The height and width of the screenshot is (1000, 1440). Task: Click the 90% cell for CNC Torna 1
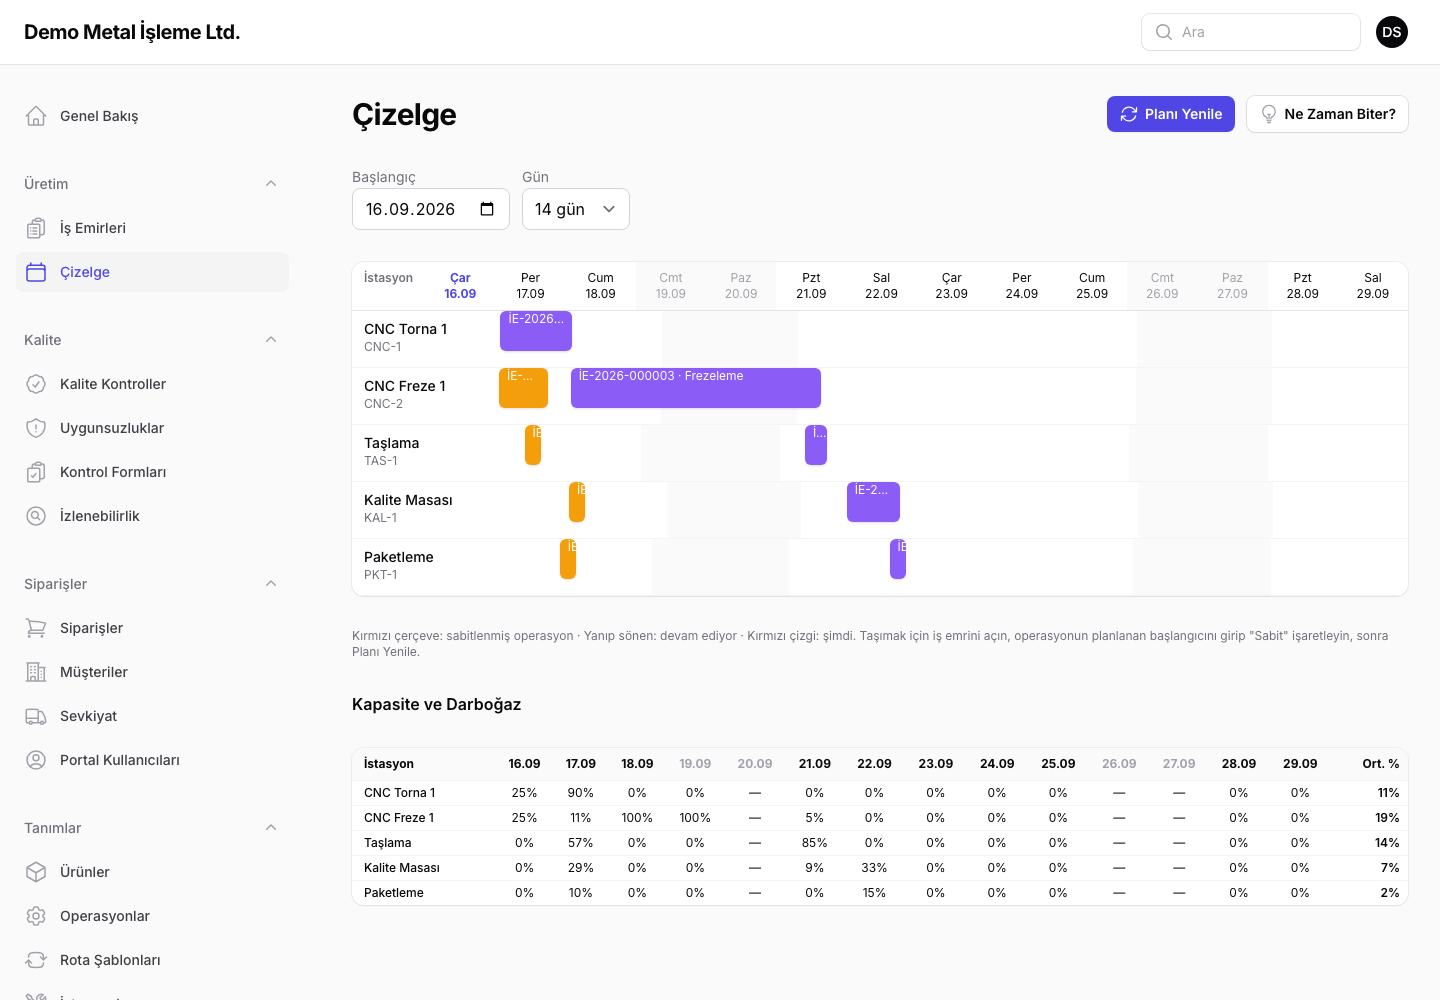click(581, 793)
